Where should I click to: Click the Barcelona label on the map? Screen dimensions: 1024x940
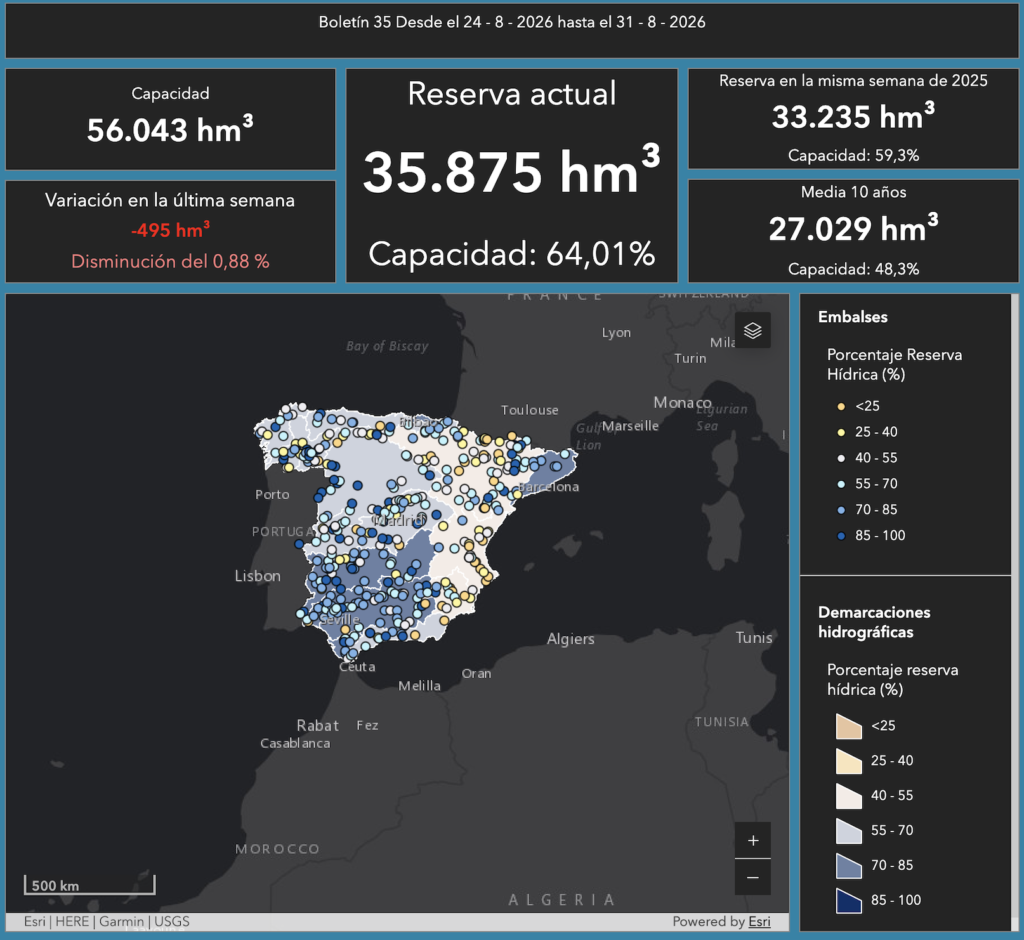[x=549, y=487]
